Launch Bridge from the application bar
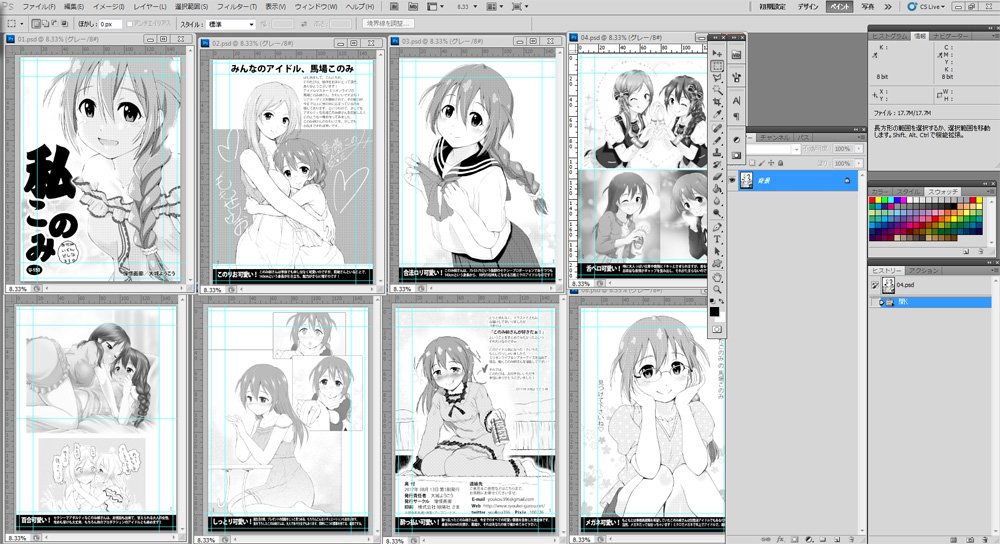Viewport: 1000px width, 544px height. [x=394, y=6]
